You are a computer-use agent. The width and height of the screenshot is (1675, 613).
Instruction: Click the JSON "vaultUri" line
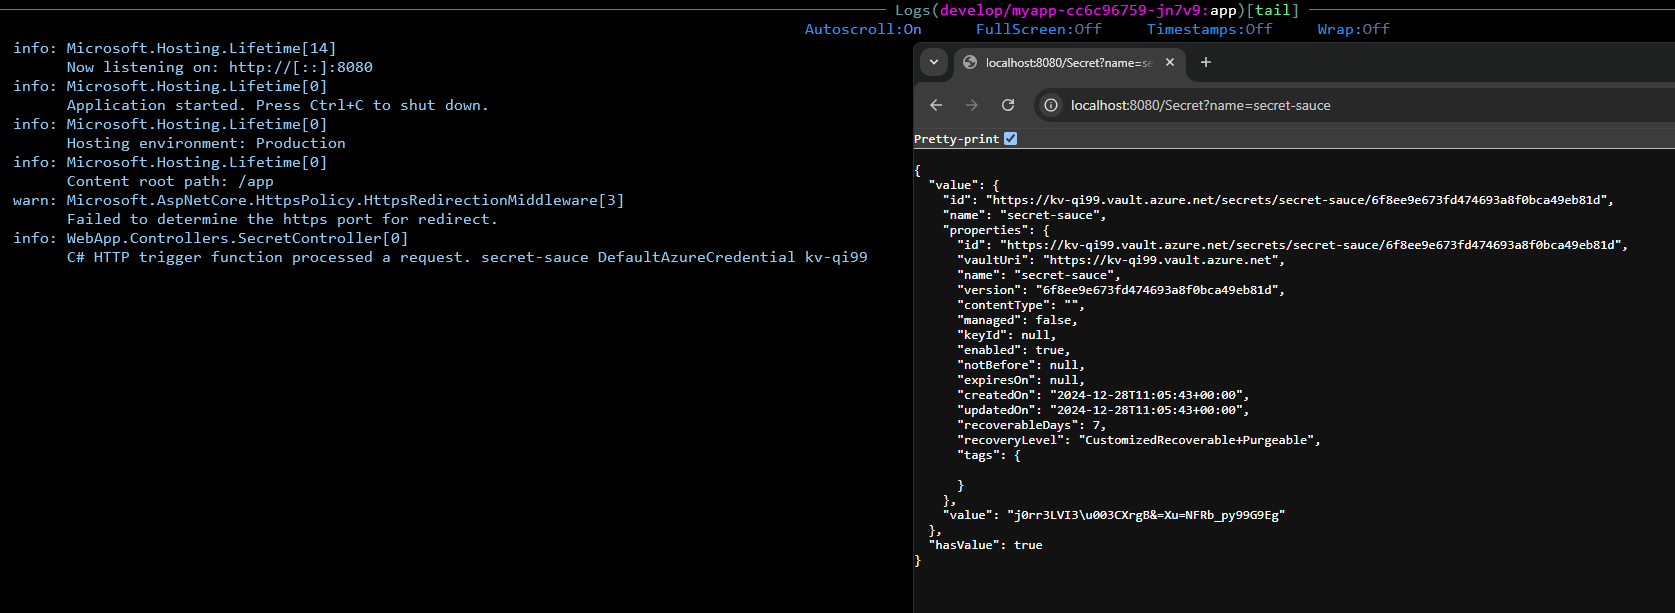tap(1121, 260)
